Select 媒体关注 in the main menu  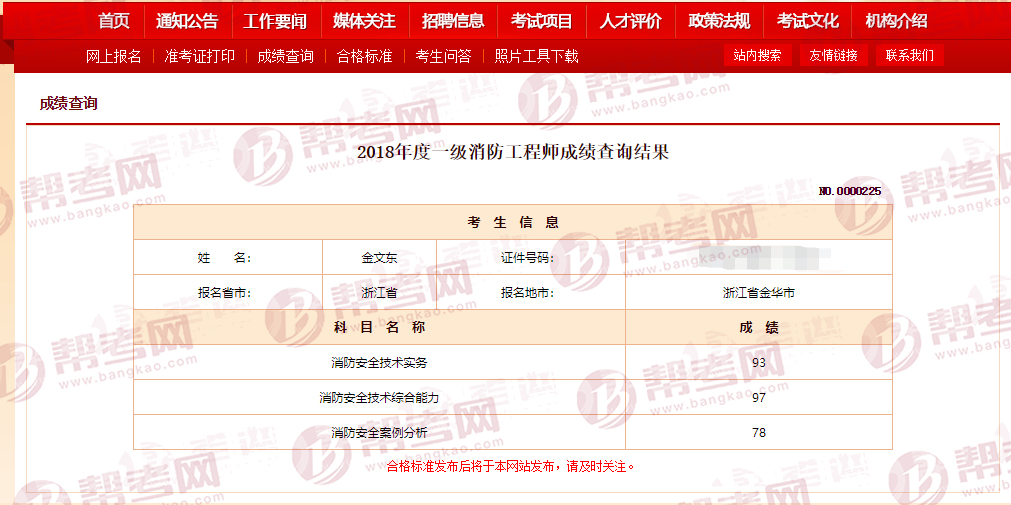pyautogui.click(x=364, y=21)
